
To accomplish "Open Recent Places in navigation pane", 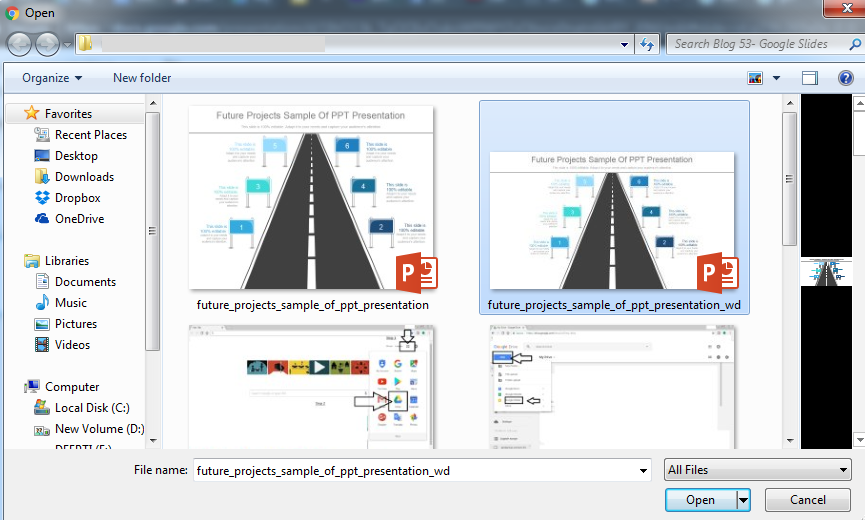I will pos(90,135).
